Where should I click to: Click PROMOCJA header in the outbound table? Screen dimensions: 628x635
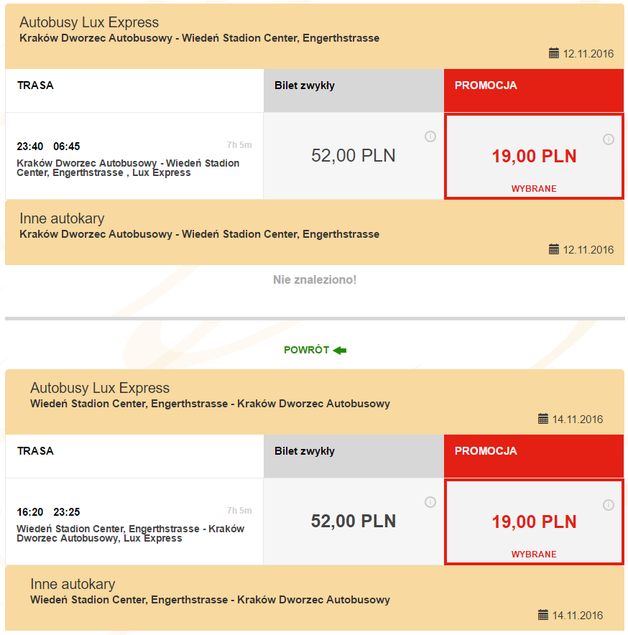click(486, 86)
